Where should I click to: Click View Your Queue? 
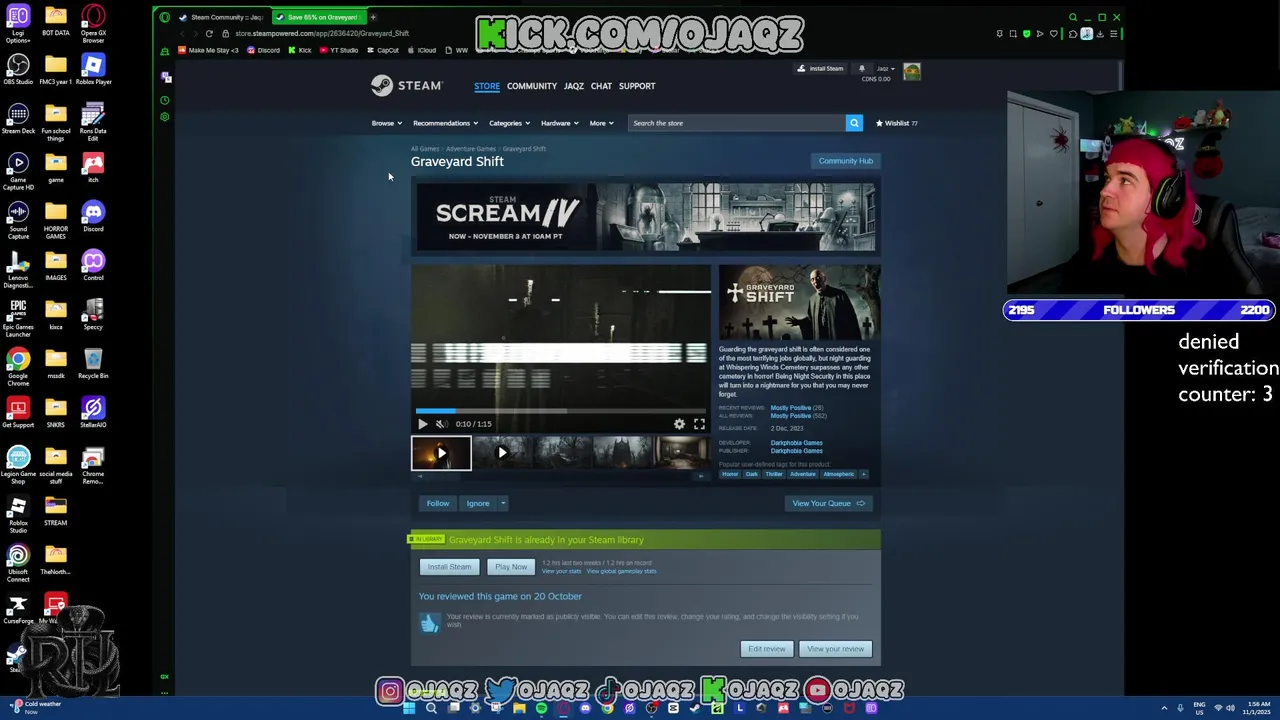coord(828,504)
